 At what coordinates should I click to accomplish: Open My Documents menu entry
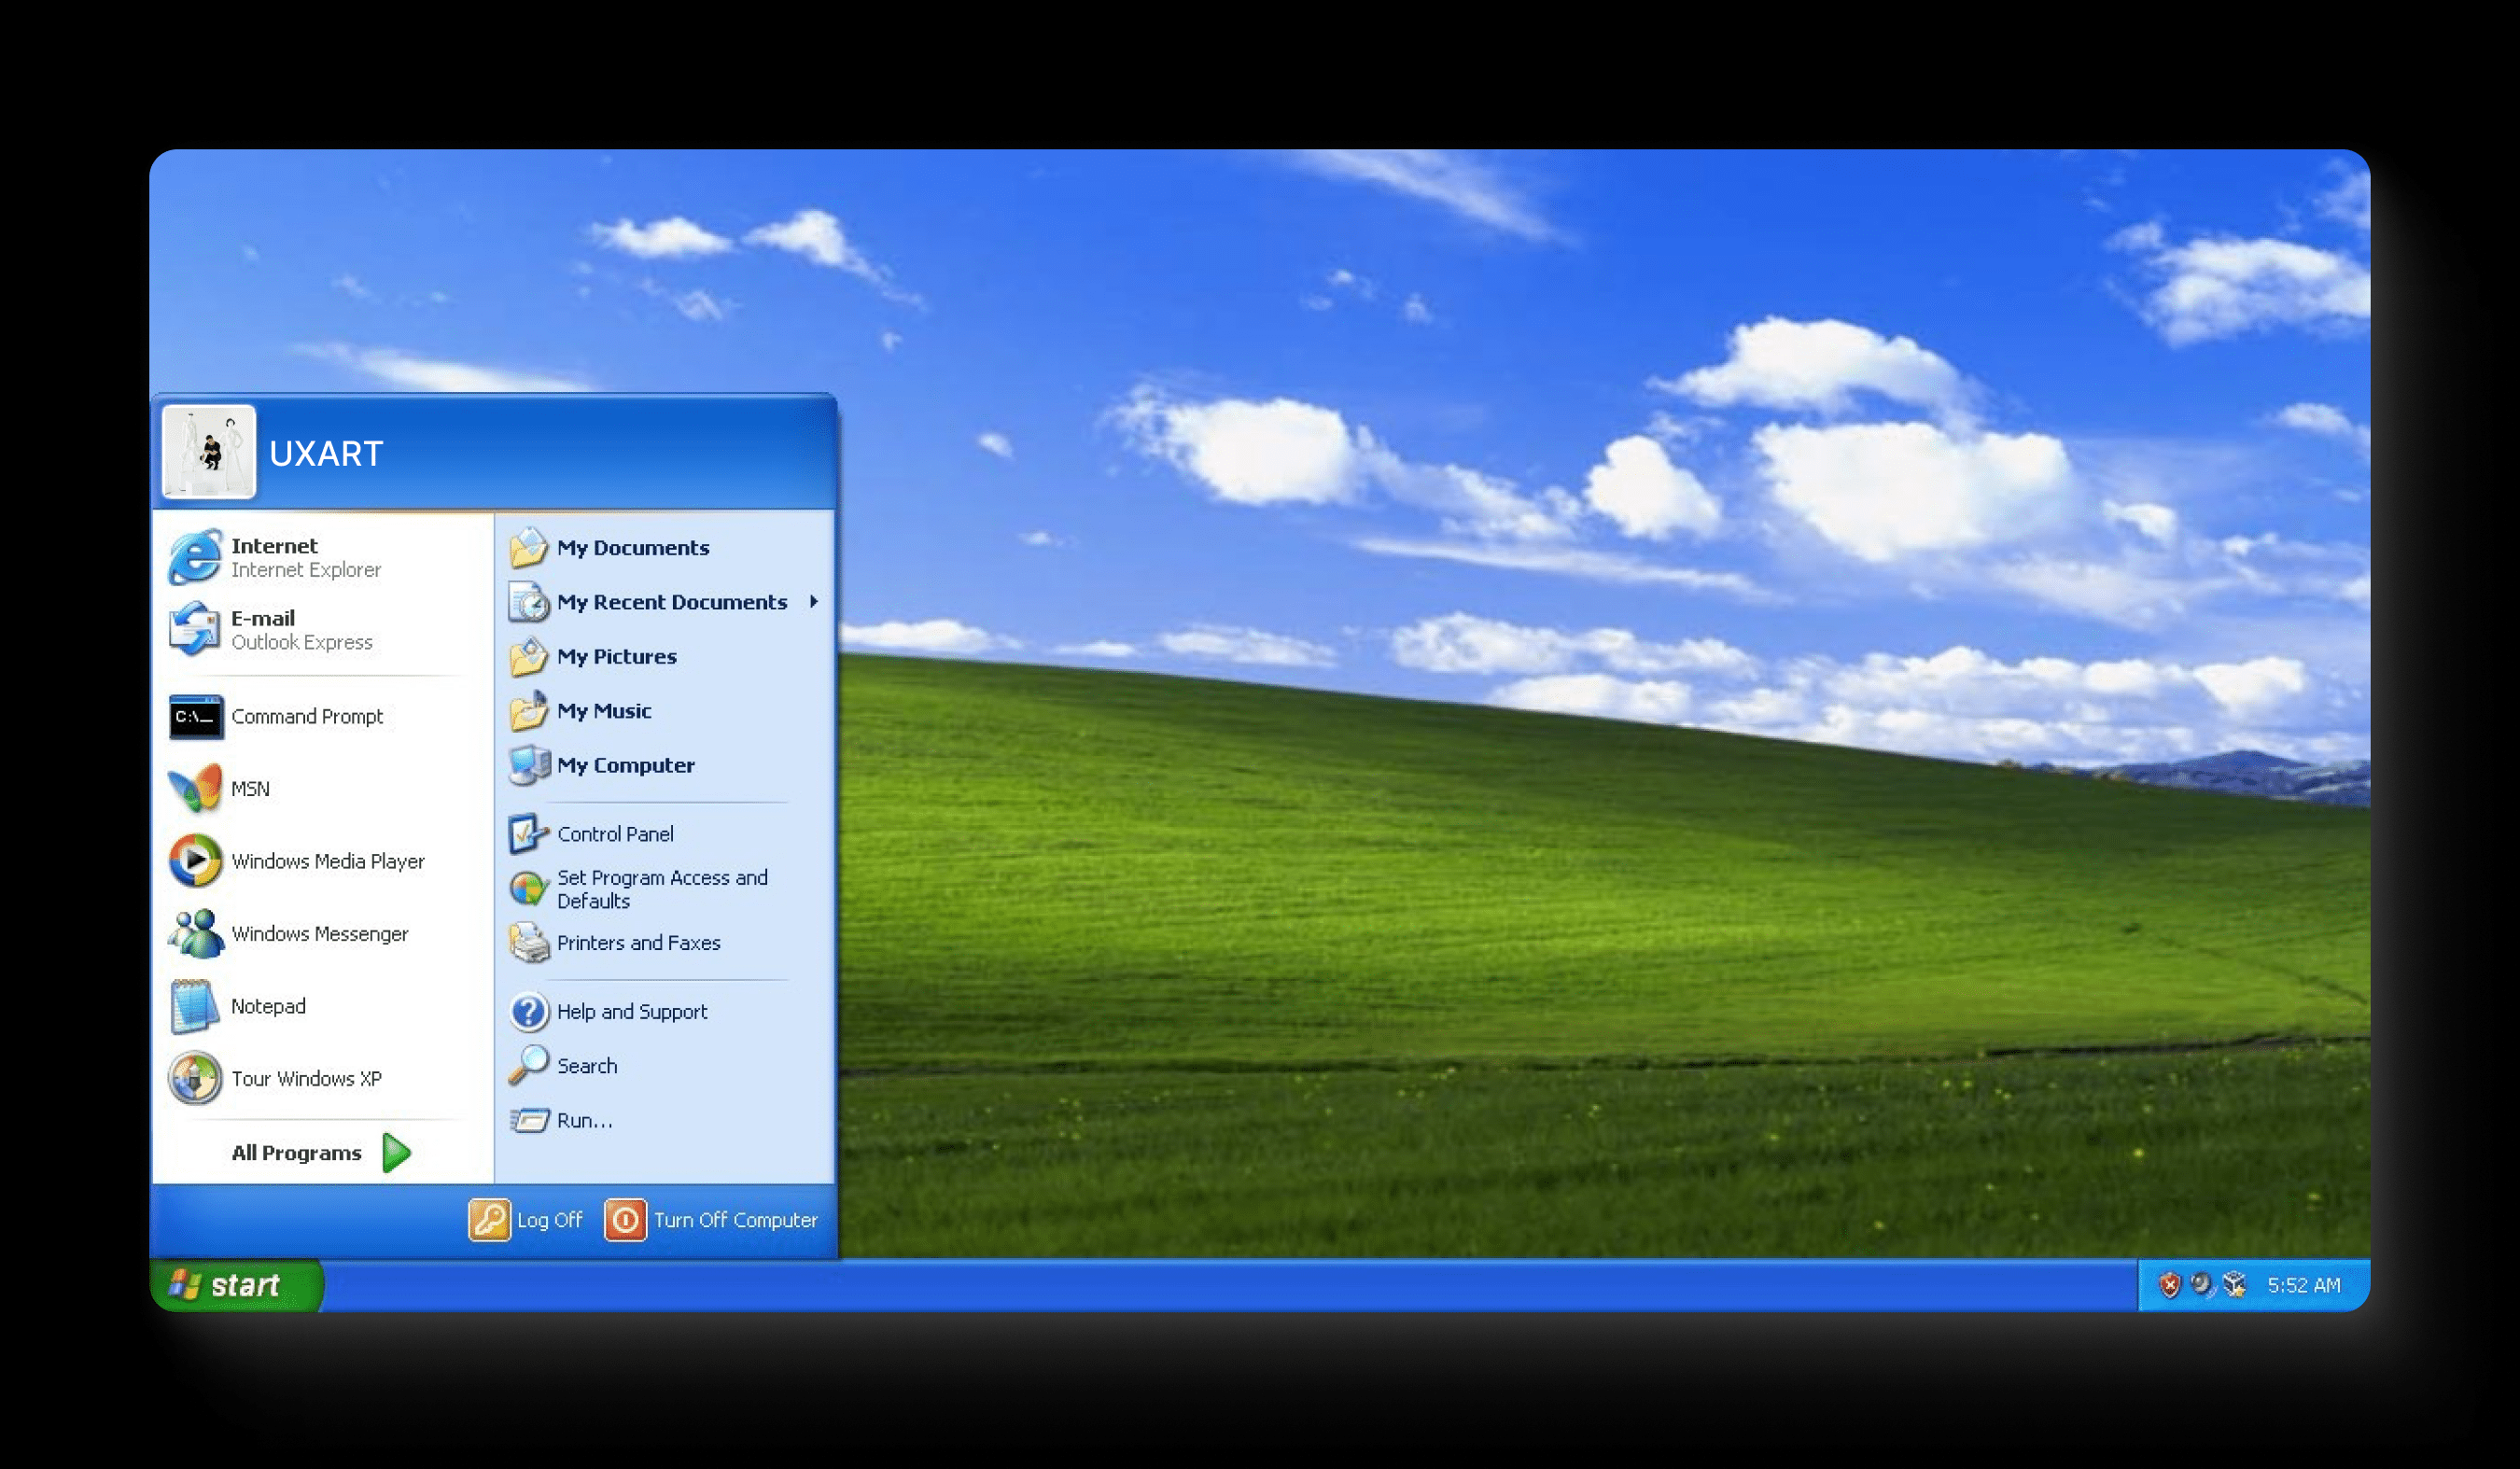coord(632,548)
